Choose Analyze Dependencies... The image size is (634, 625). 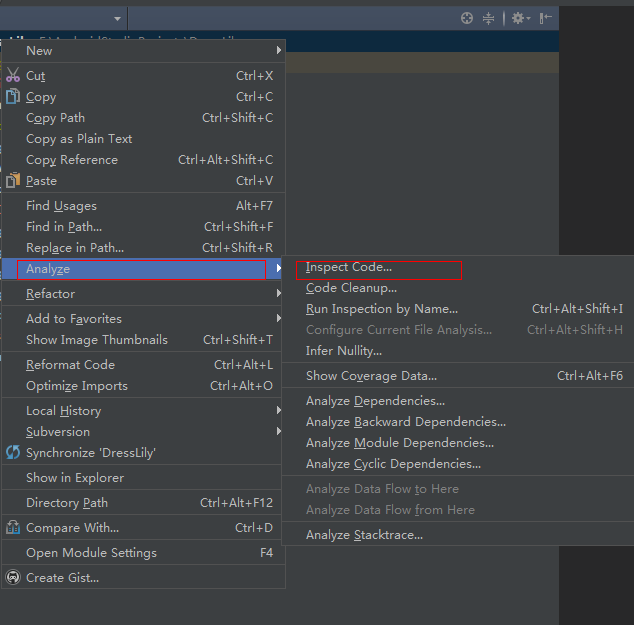[458, 401]
